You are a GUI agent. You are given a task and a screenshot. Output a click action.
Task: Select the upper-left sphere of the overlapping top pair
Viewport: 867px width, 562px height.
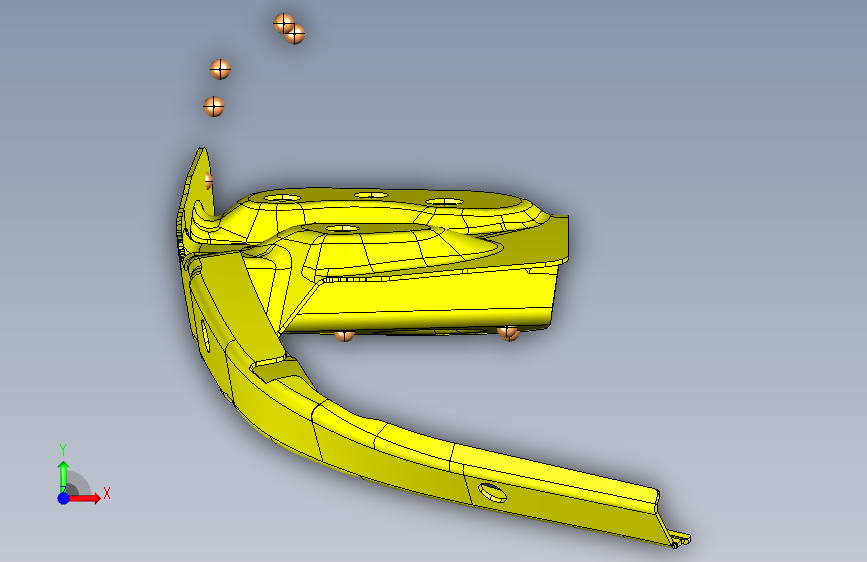(283, 23)
